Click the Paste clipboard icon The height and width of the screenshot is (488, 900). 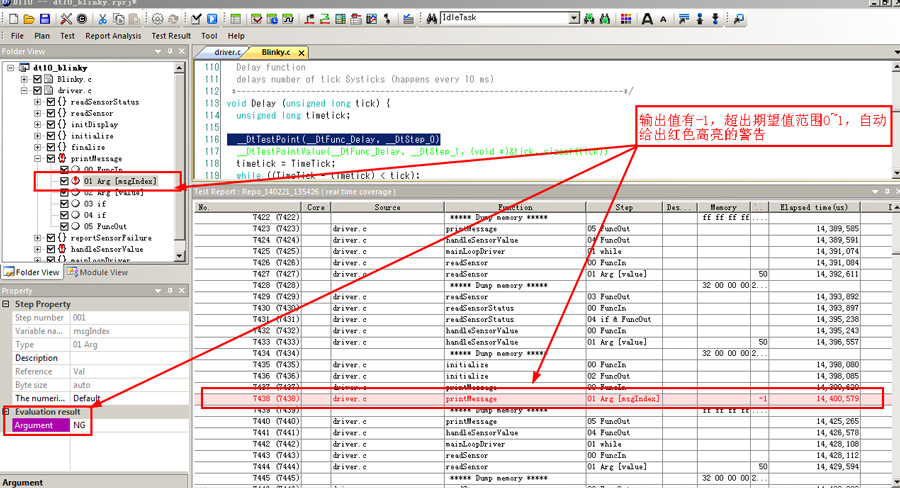click(134, 19)
